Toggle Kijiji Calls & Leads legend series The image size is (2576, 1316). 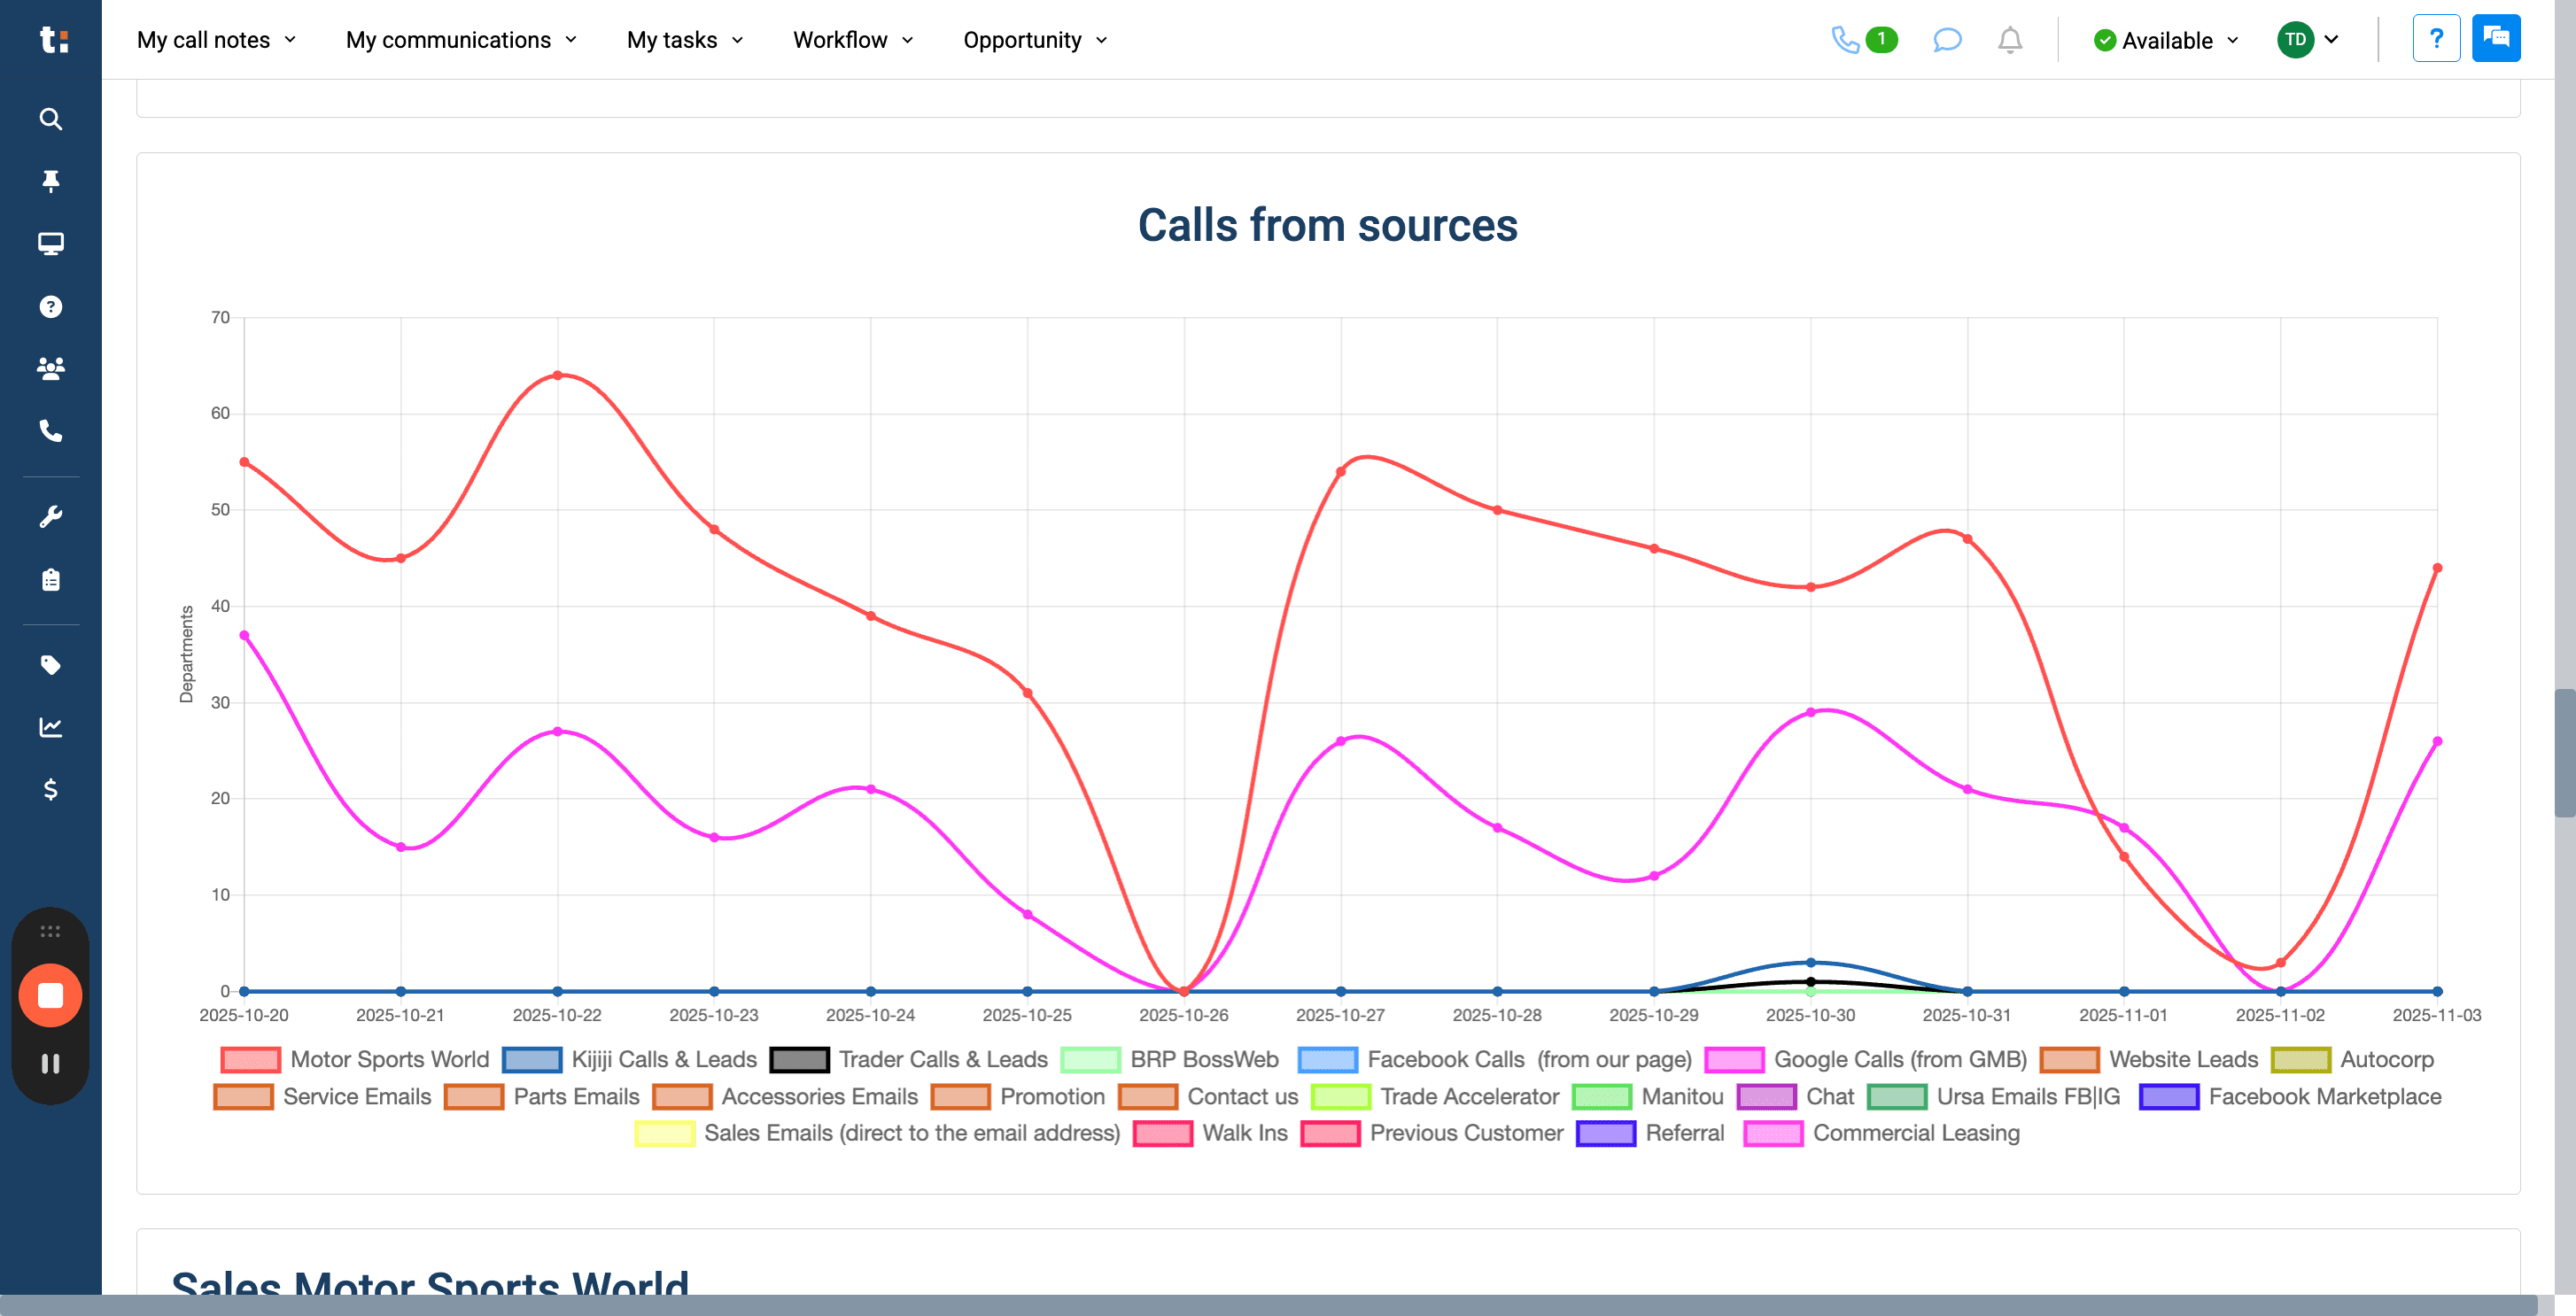tap(629, 1059)
